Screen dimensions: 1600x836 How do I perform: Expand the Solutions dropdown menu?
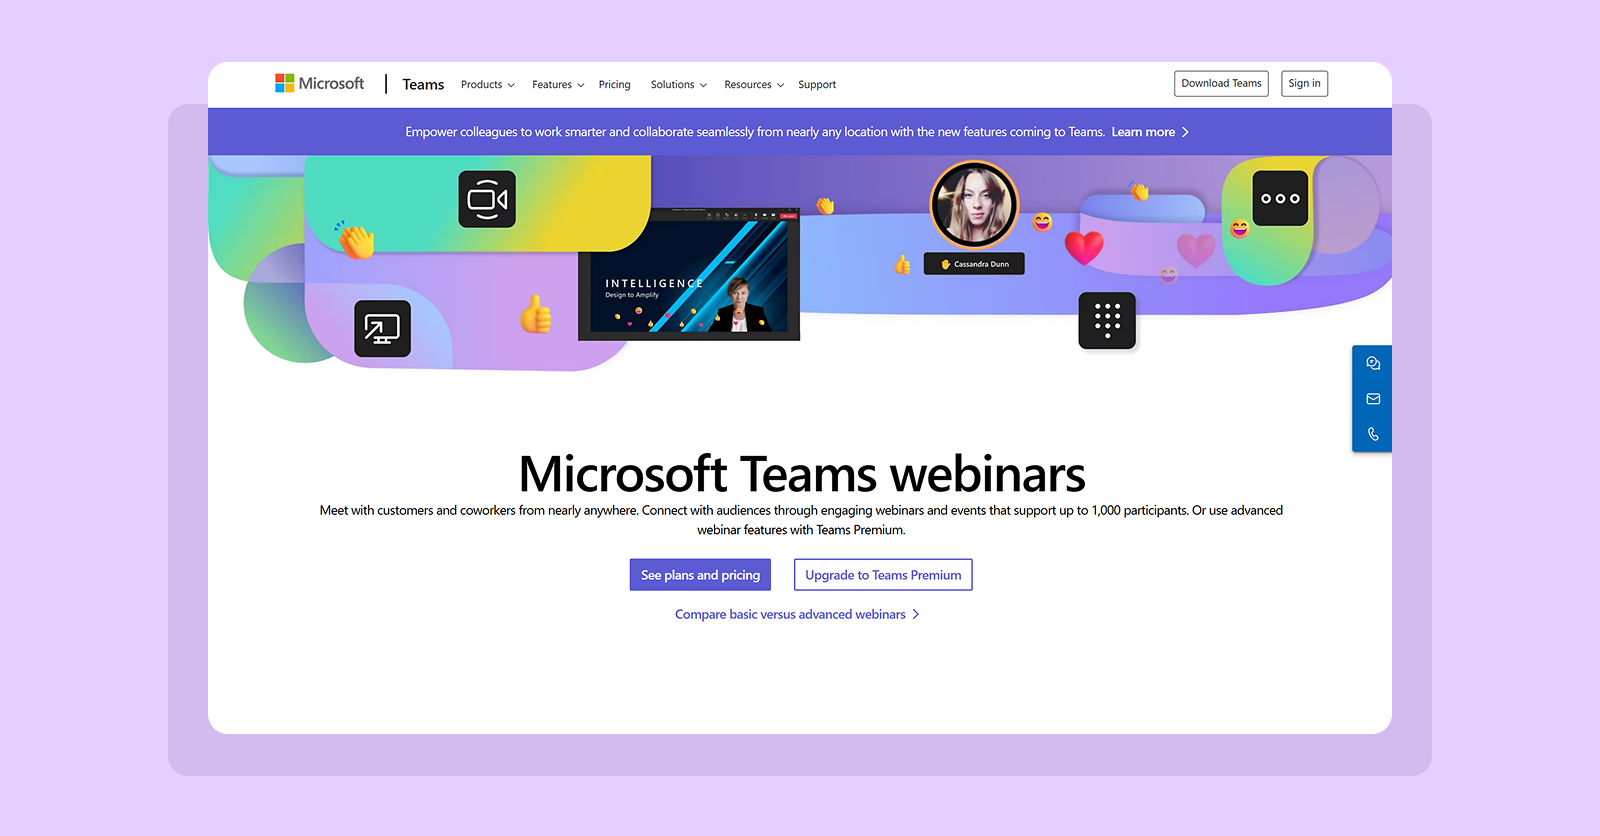pyautogui.click(x=679, y=85)
